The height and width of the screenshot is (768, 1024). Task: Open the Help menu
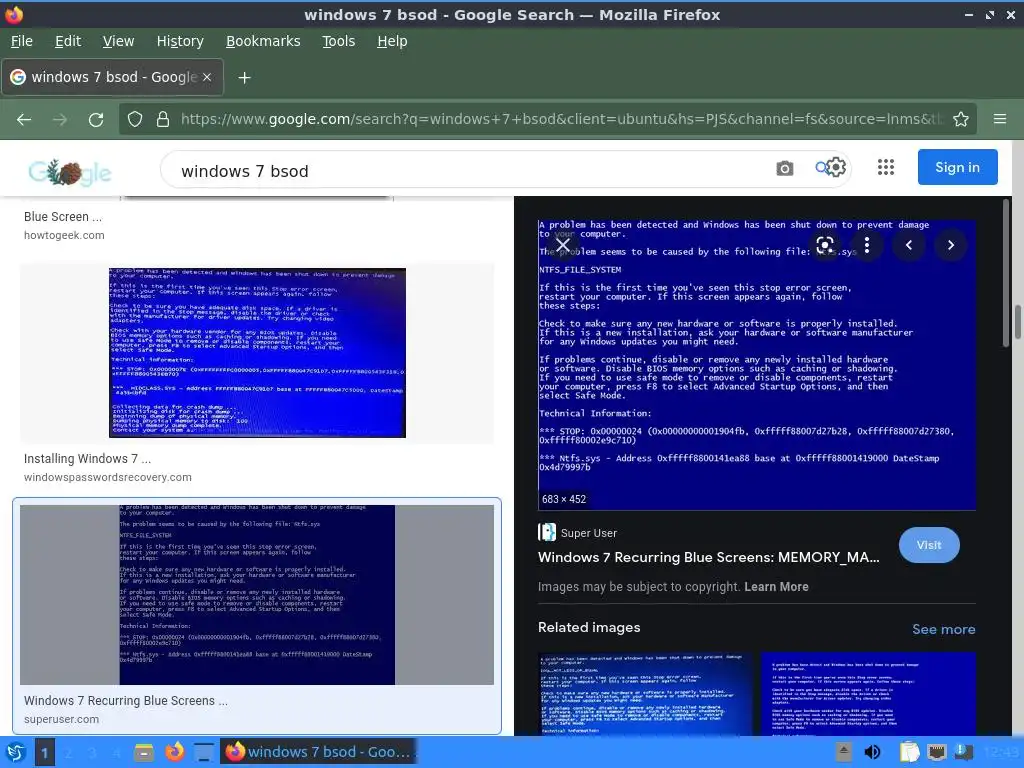[x=392, y=41]
